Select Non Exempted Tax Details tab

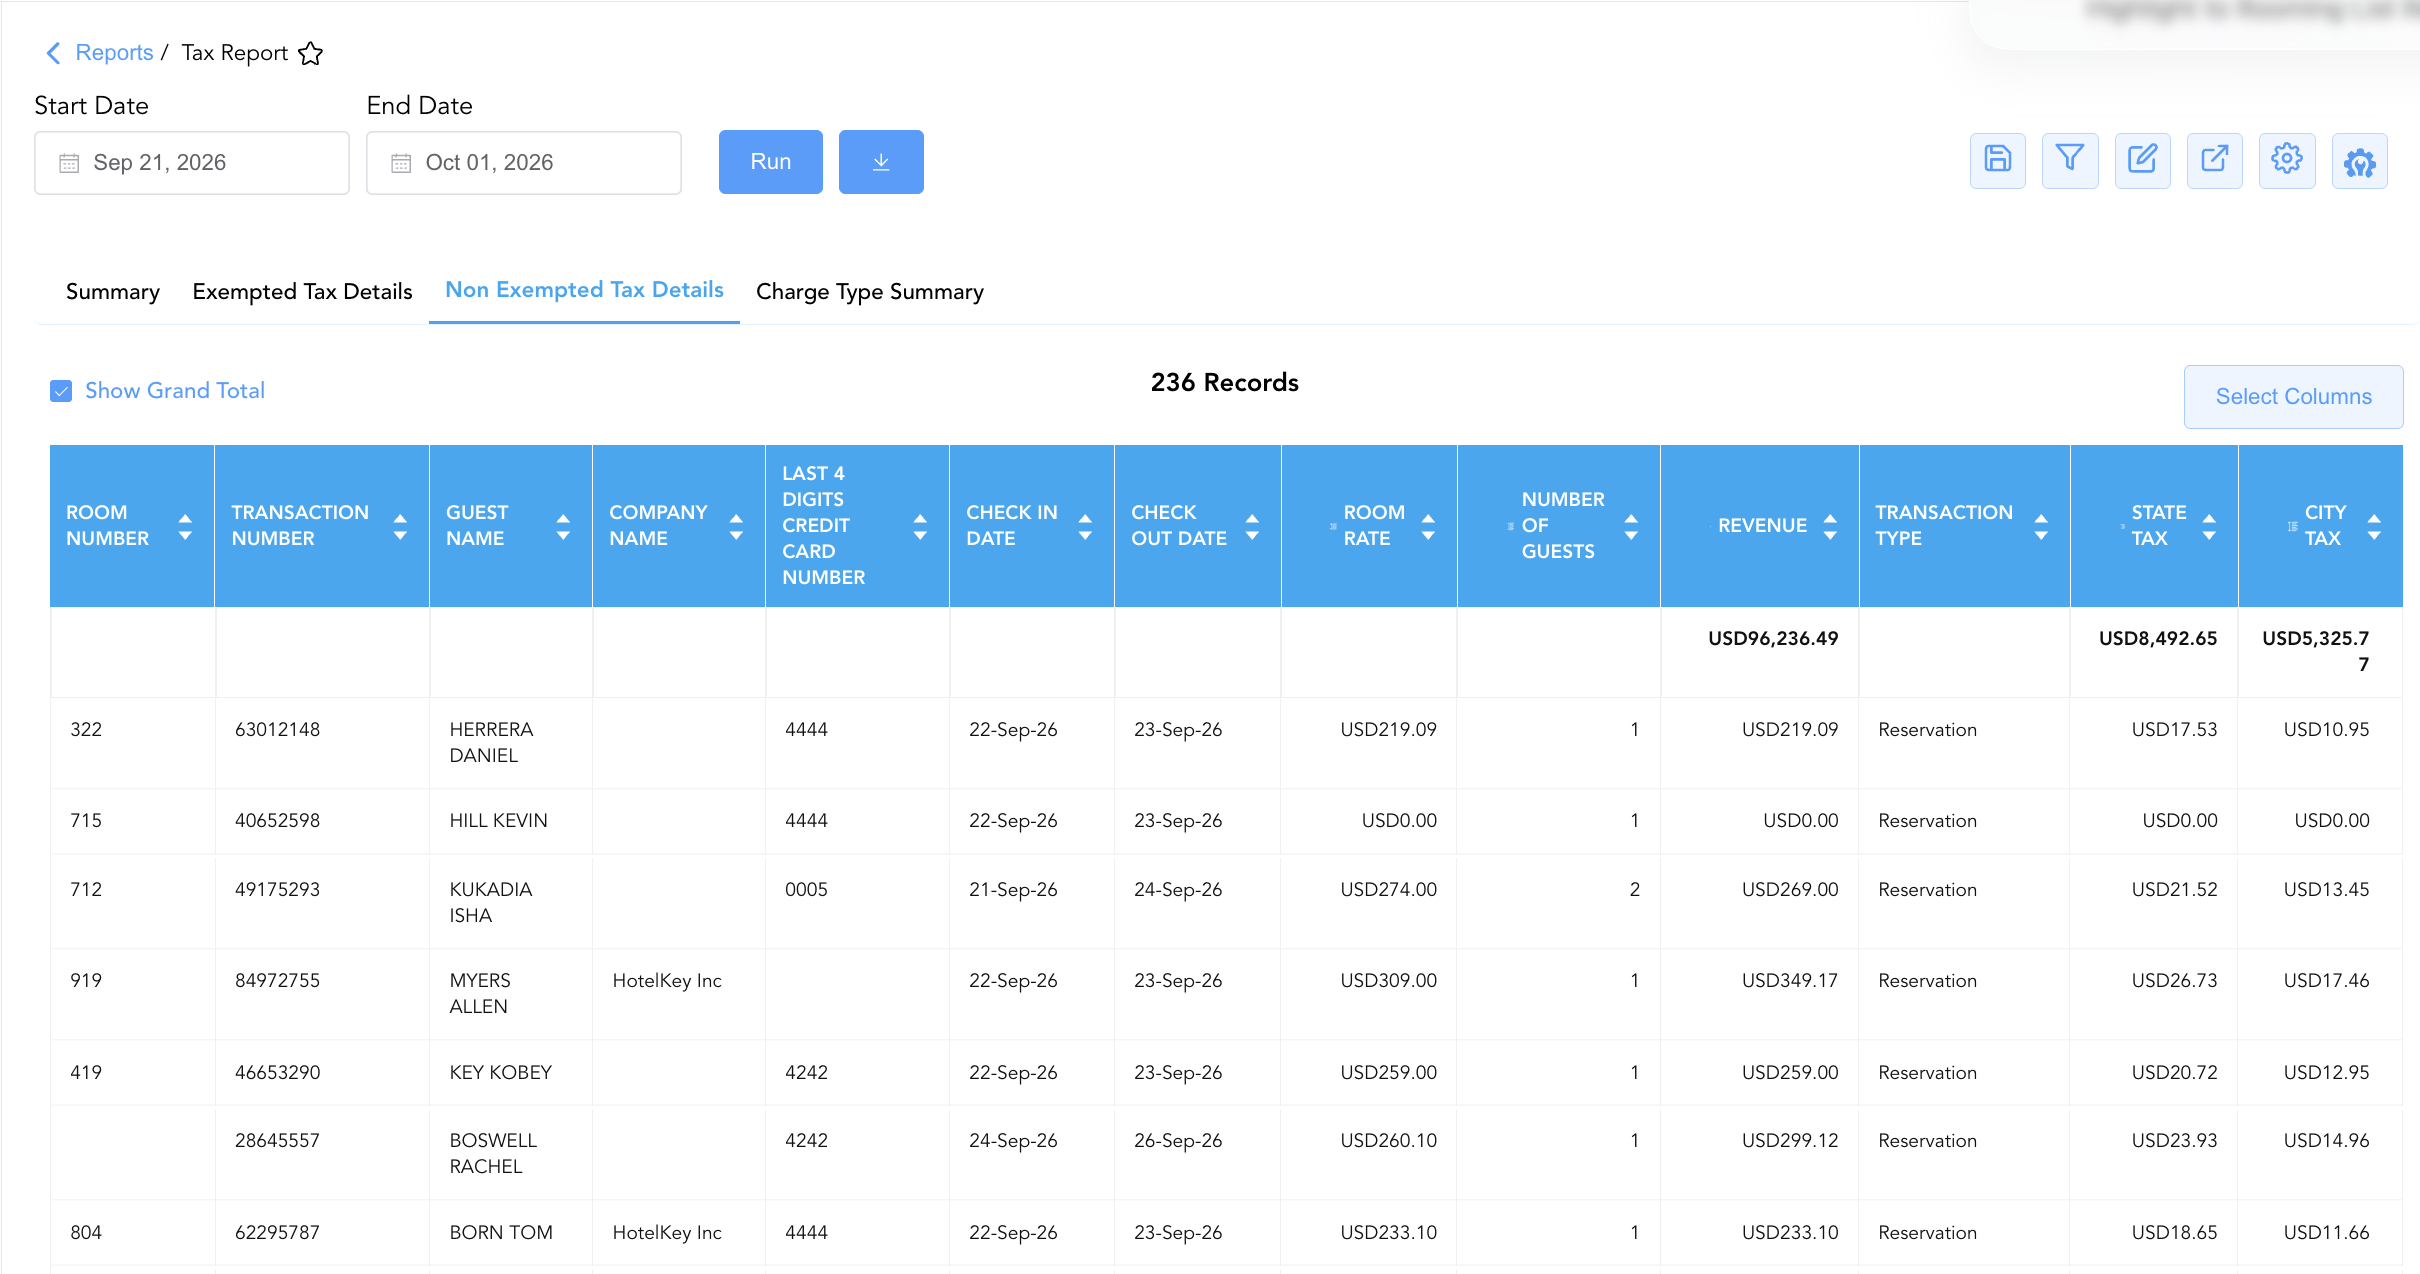[584, 290]
